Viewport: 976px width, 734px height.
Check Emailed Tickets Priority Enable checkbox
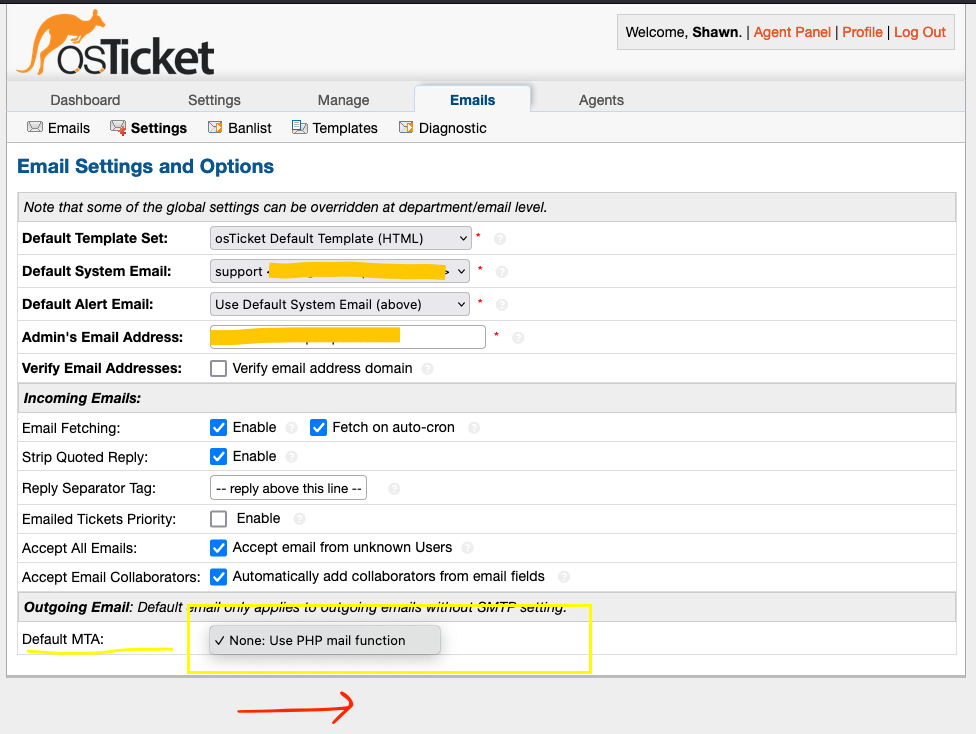[218, 519]
